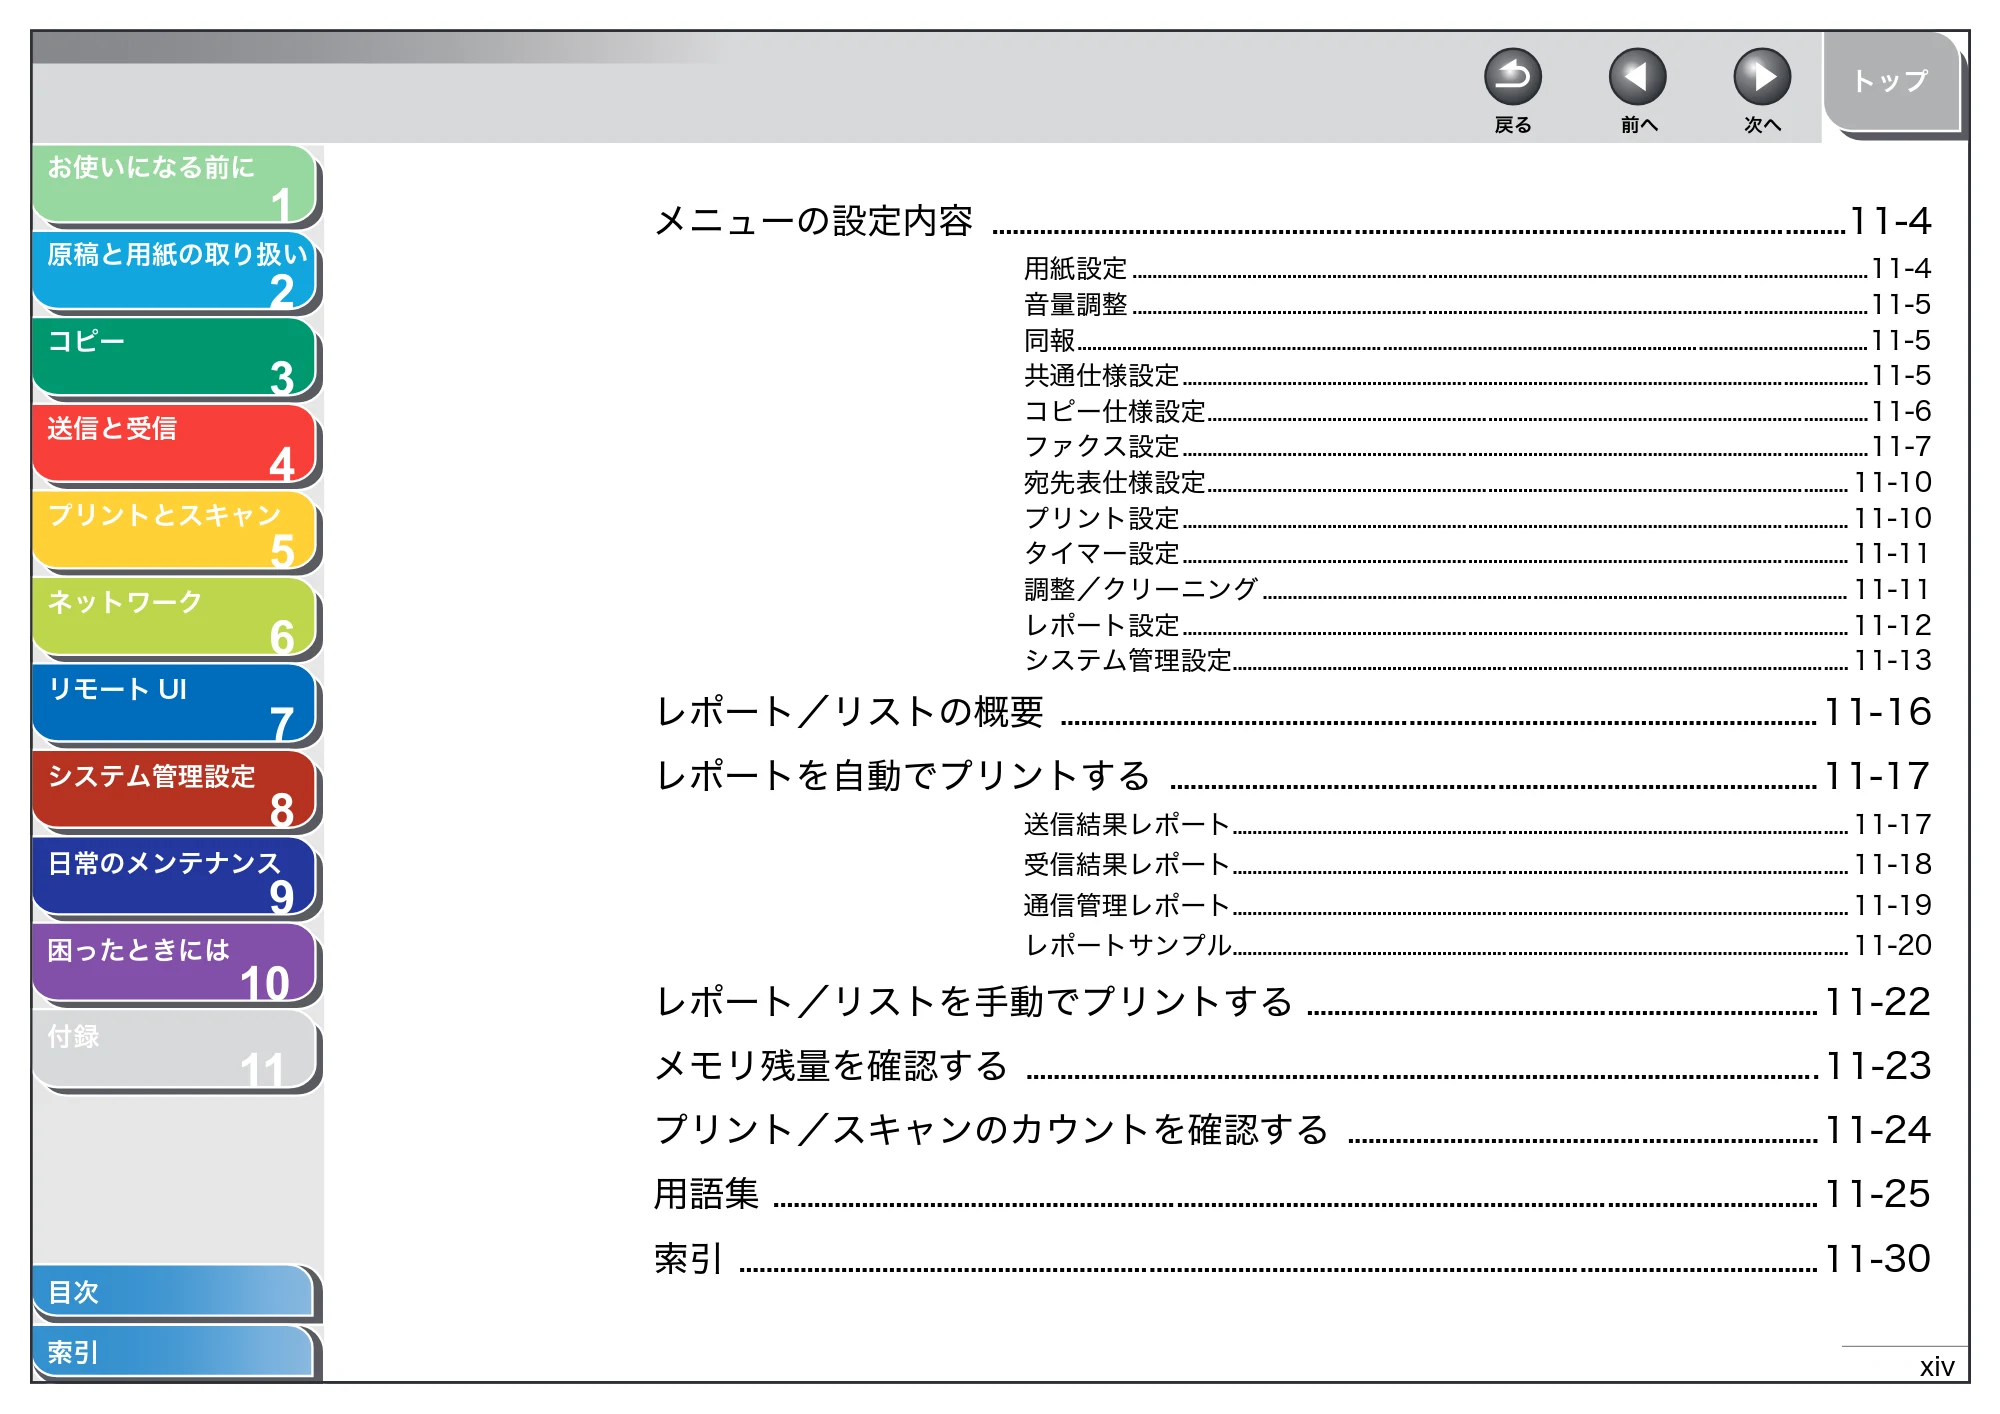
Task: Open 同報 entry
Action: pos(1477,341)
